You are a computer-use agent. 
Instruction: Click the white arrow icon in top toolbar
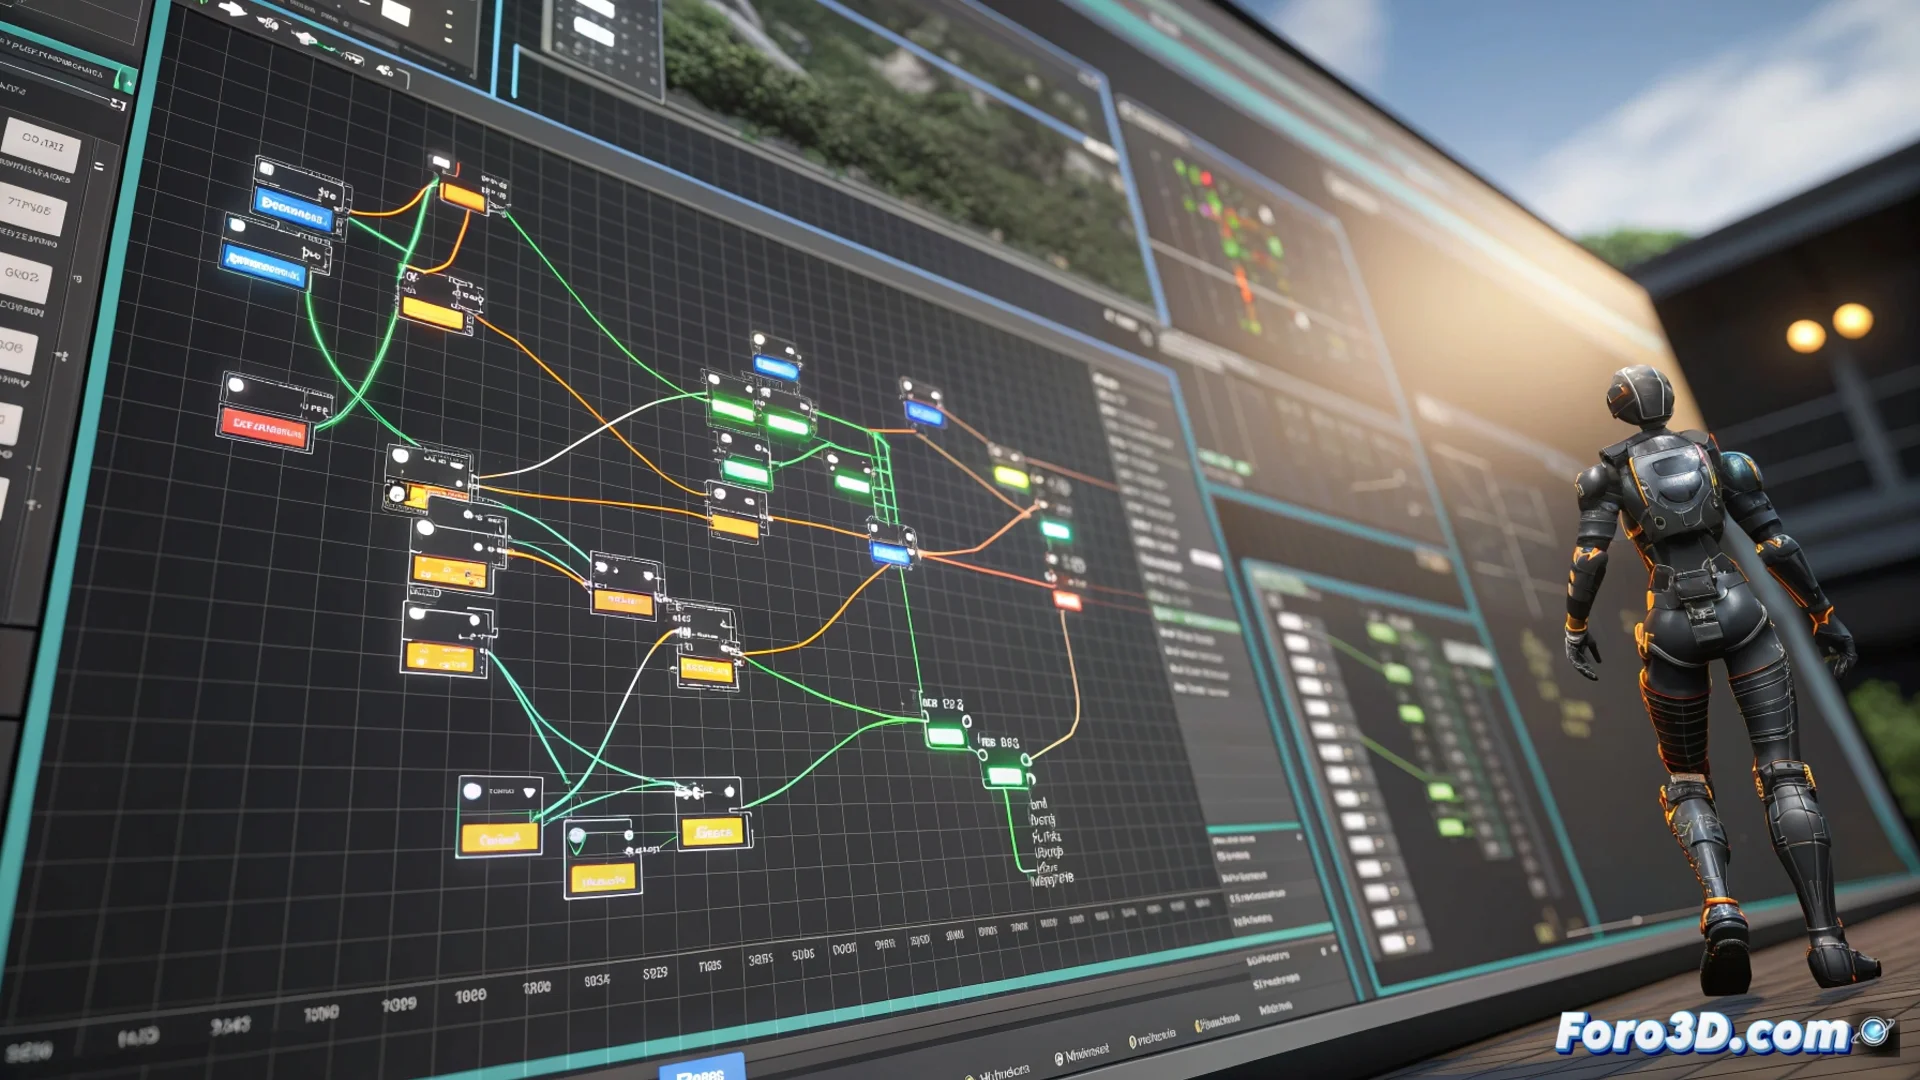click(x=232, y=9)
